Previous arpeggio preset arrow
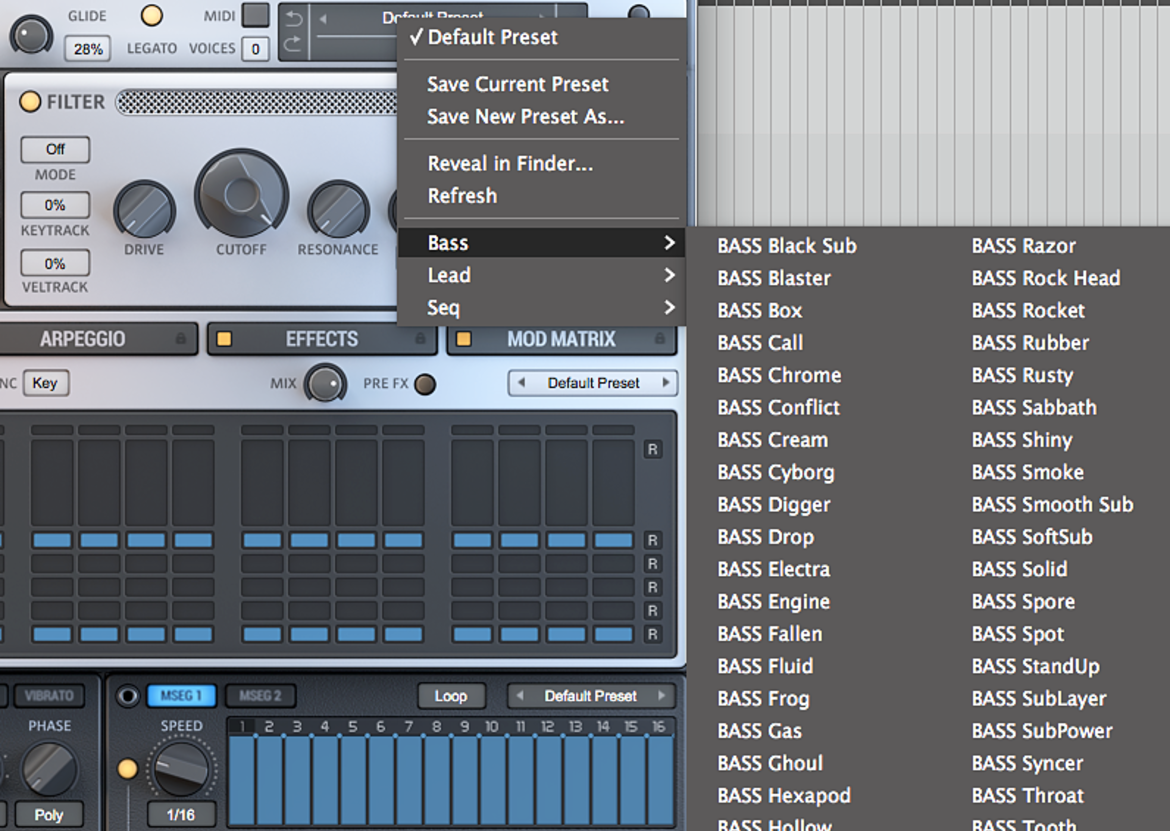 point(522,383)
